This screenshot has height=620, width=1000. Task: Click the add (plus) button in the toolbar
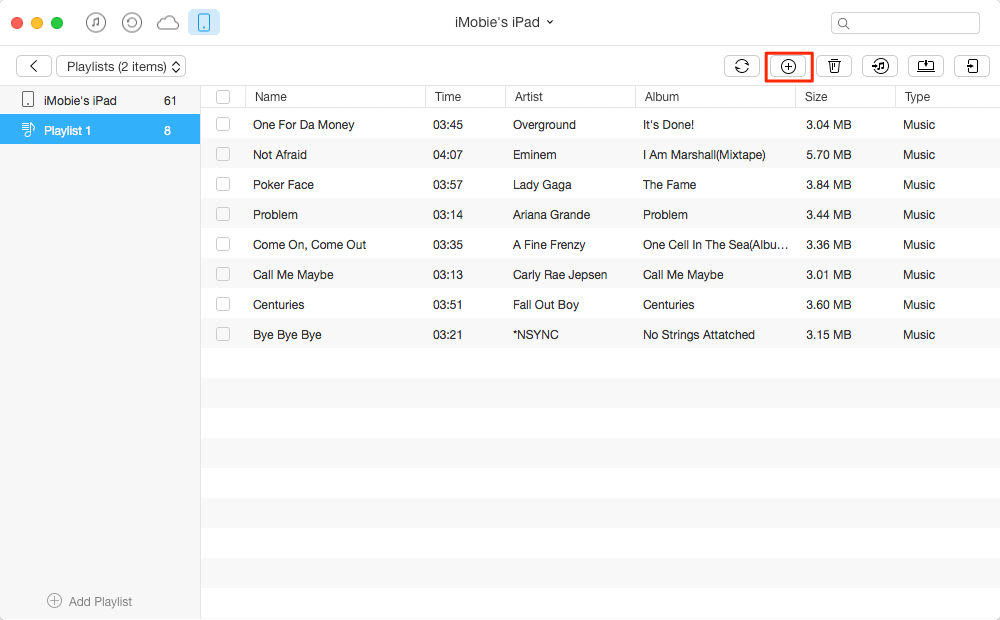(x=788, y=66)
